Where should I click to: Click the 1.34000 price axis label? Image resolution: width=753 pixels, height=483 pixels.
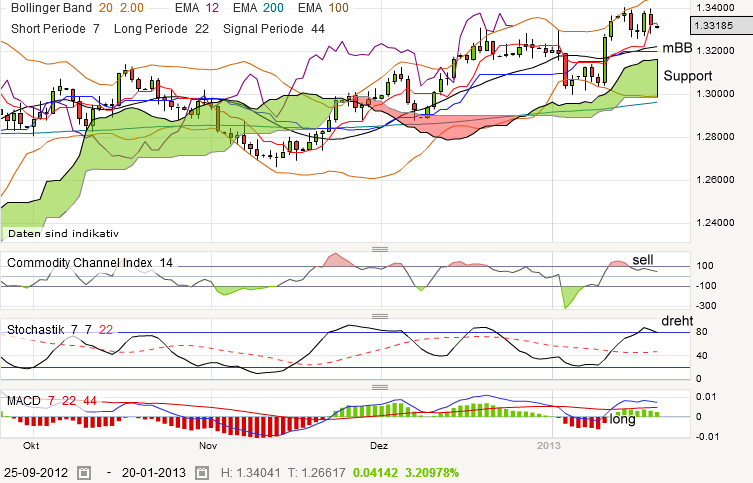(716, 8)
